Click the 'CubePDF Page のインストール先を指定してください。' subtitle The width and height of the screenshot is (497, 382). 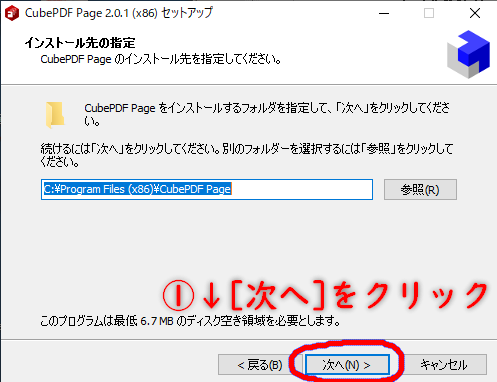tap(161, 59)
